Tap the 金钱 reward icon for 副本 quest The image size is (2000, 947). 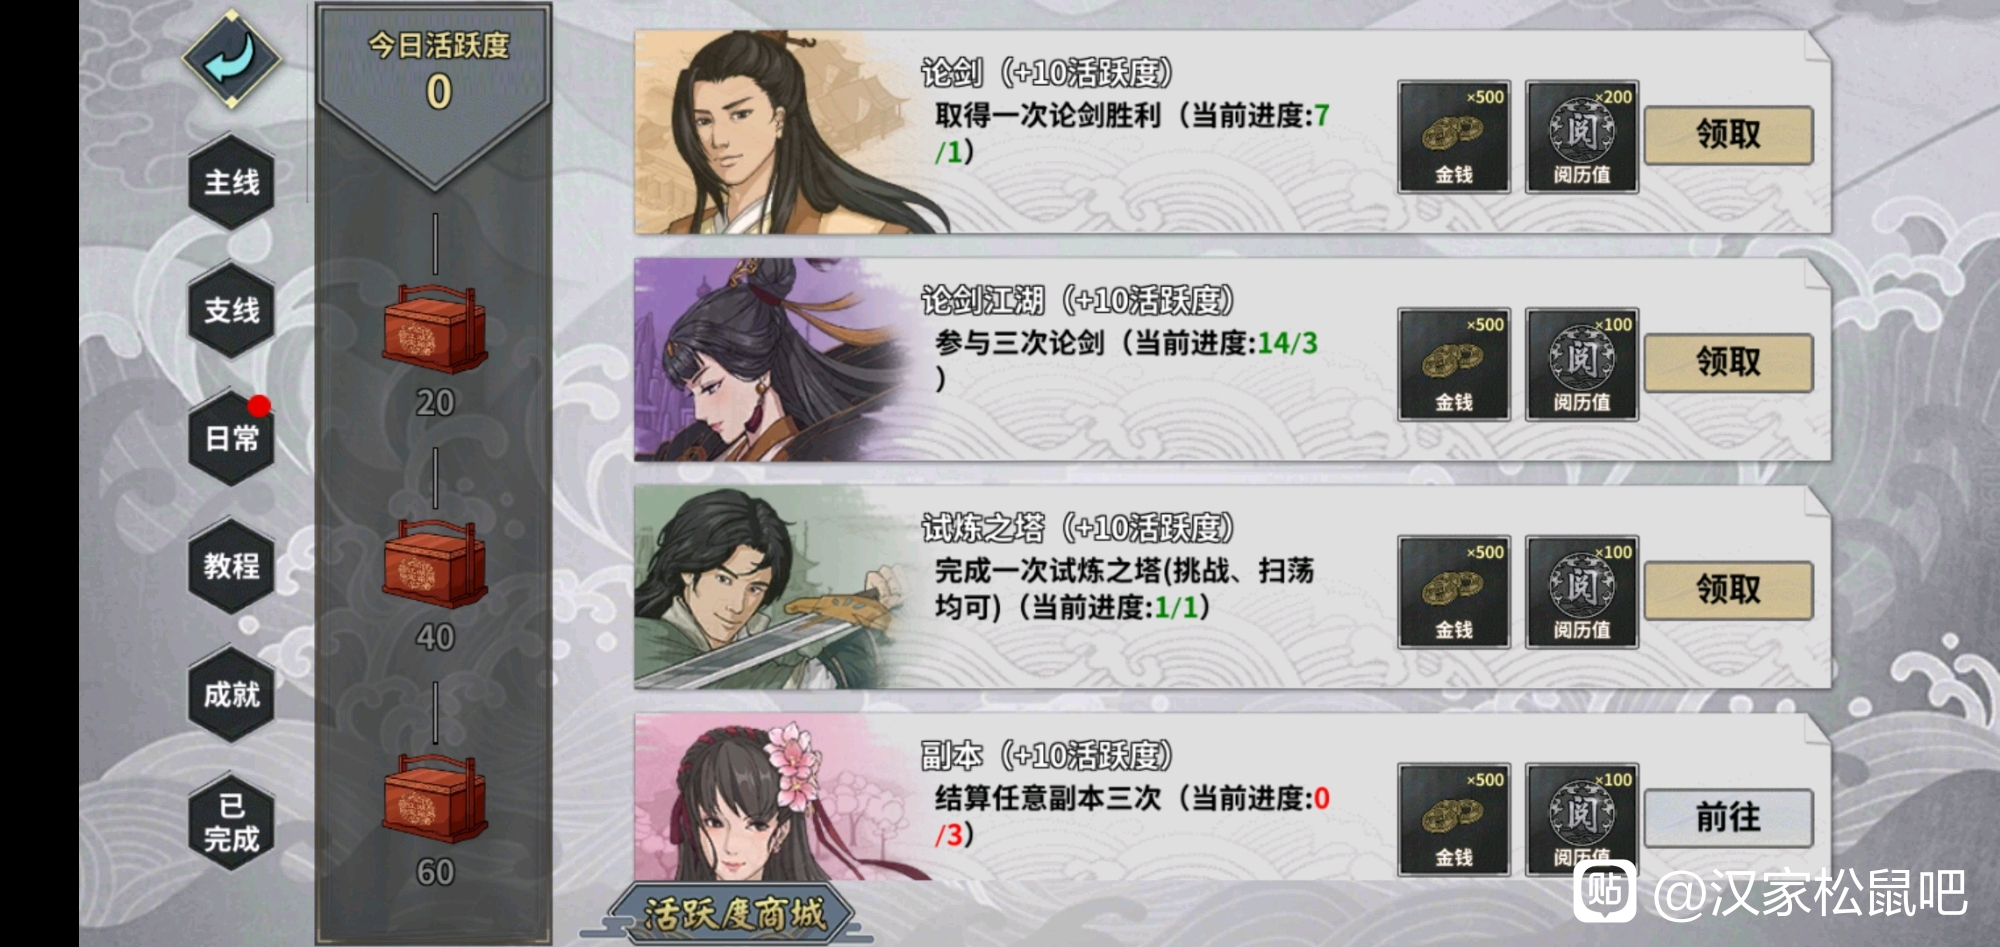point(1454,820)
